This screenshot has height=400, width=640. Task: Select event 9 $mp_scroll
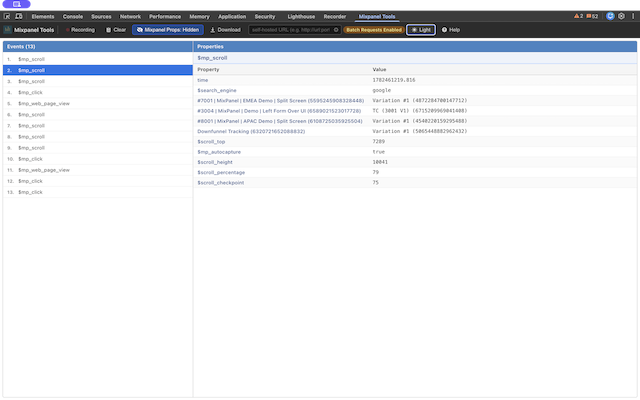coord(98,148)
